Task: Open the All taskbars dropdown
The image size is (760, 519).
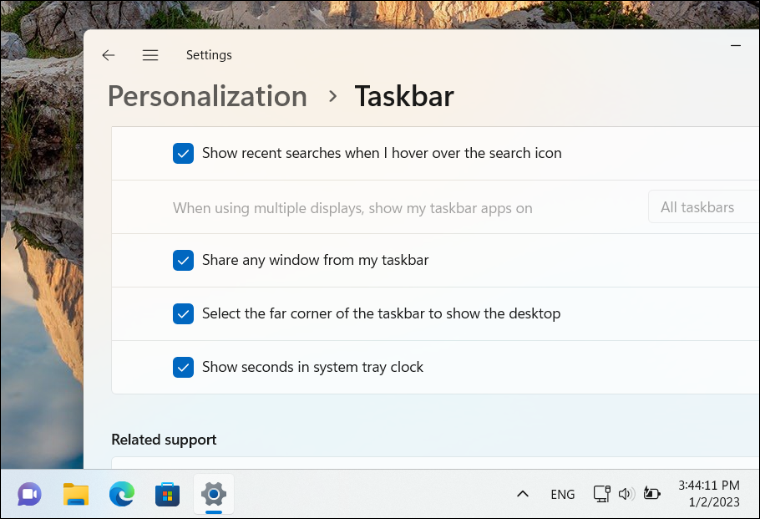Action: point(703,208)
